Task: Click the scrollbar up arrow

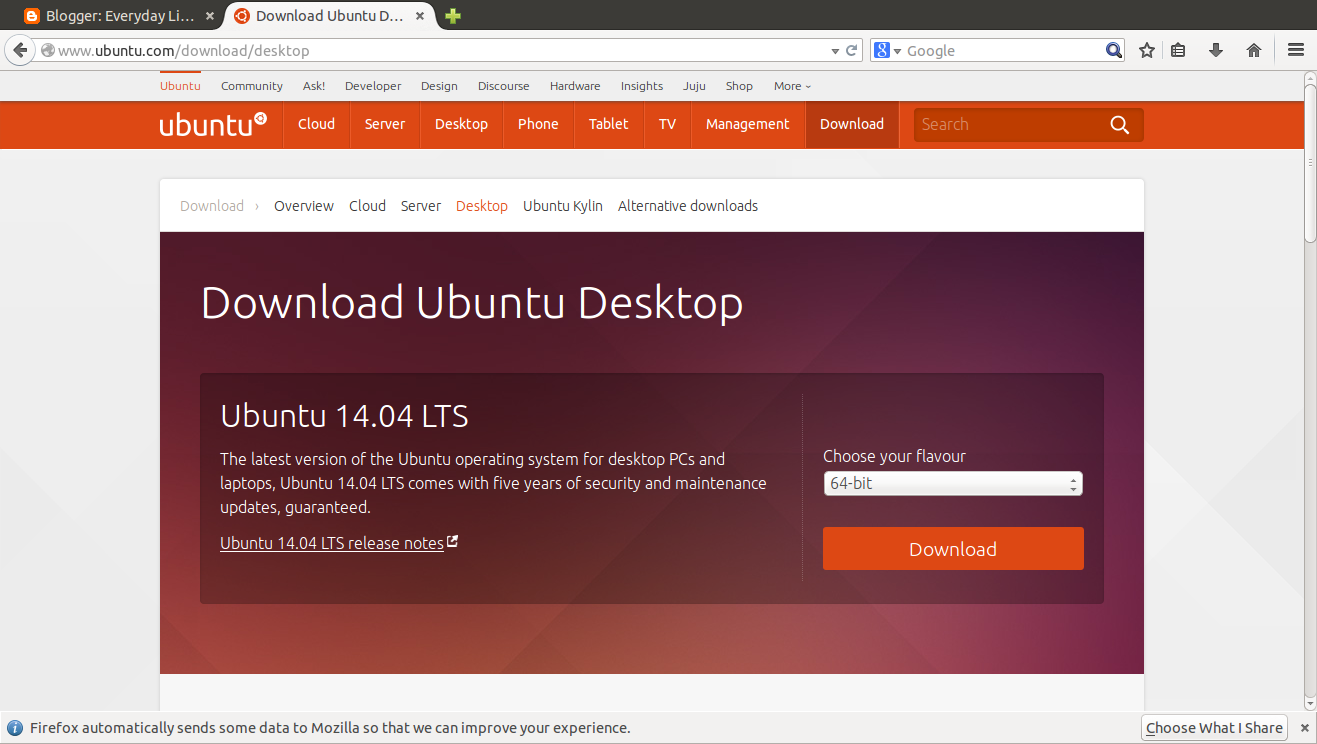Action: click(x=1310, y=78)
